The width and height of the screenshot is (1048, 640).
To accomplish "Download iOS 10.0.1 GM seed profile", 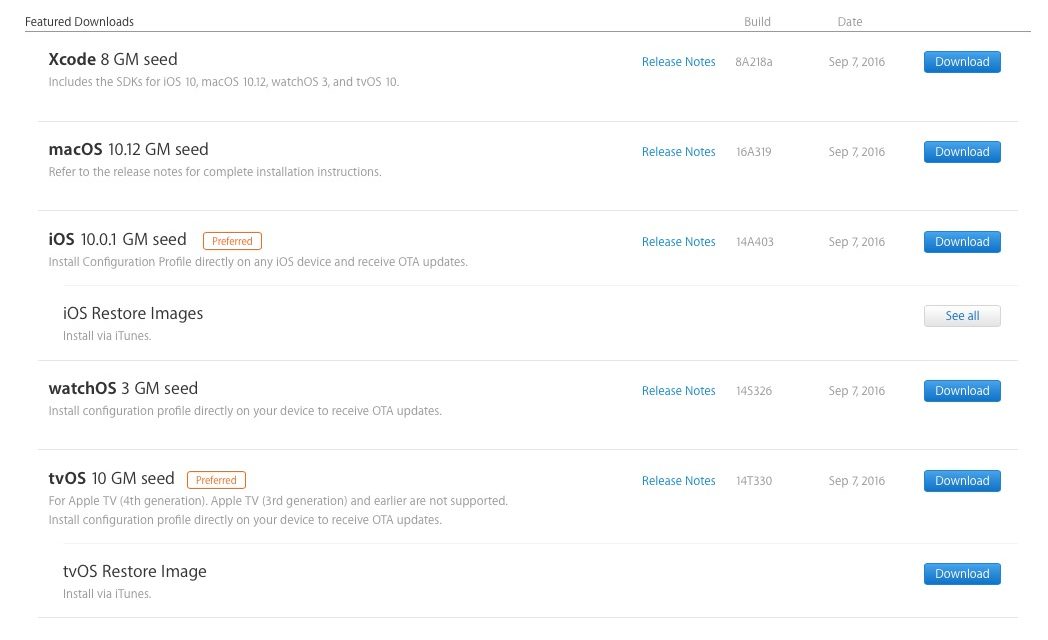I will (x=962, y=242).
